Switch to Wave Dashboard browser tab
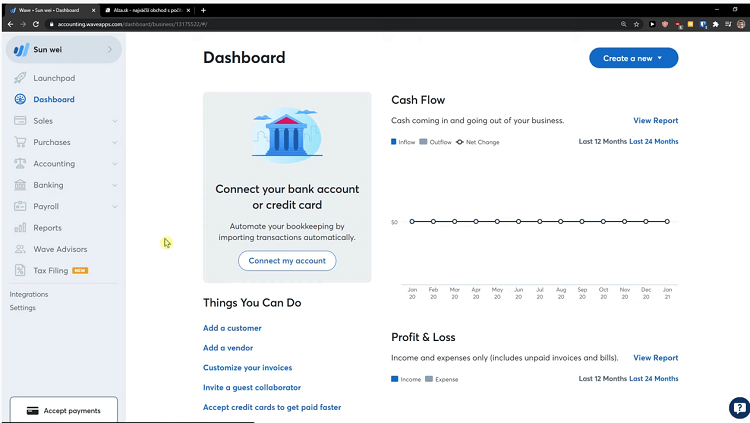 click(x=52, y=10)
